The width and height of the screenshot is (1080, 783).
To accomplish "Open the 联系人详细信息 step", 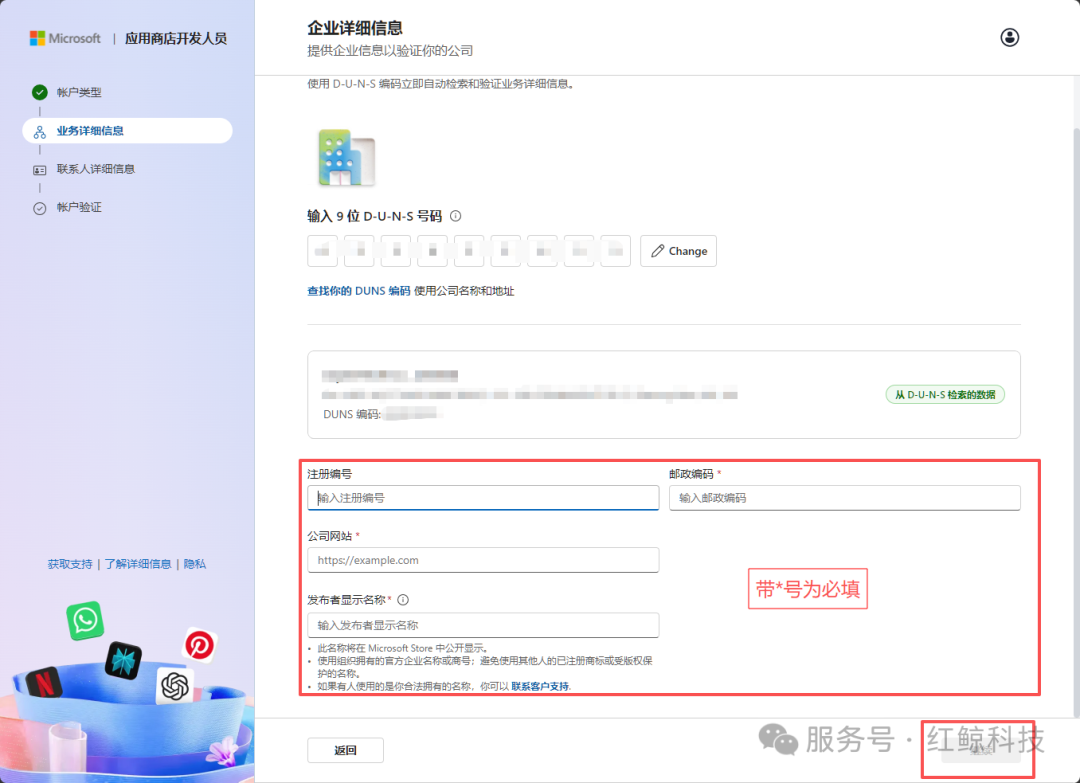I will point(96,169).
